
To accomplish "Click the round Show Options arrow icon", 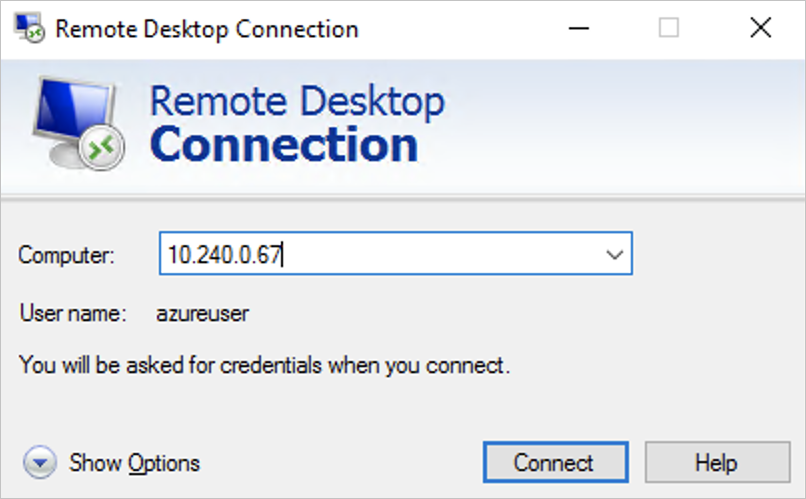I will coord(40,463).
